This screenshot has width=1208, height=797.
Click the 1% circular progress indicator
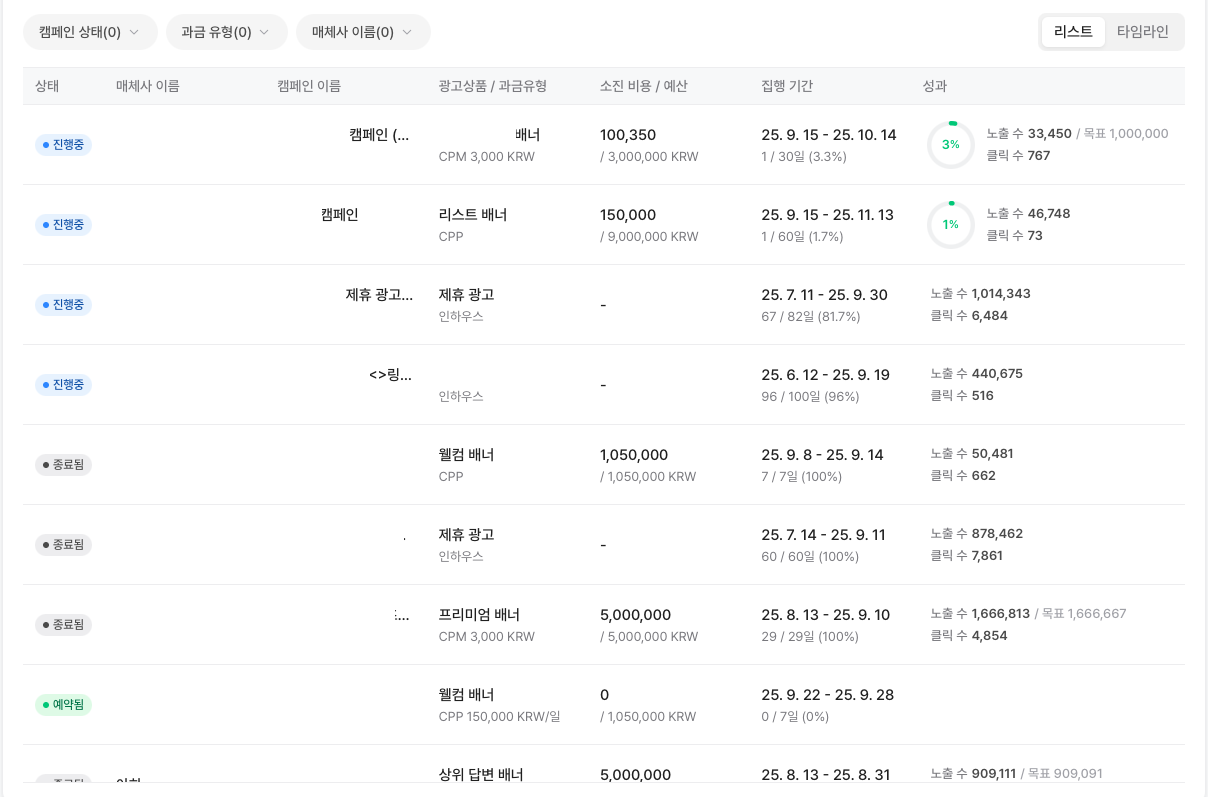[950, 225]
